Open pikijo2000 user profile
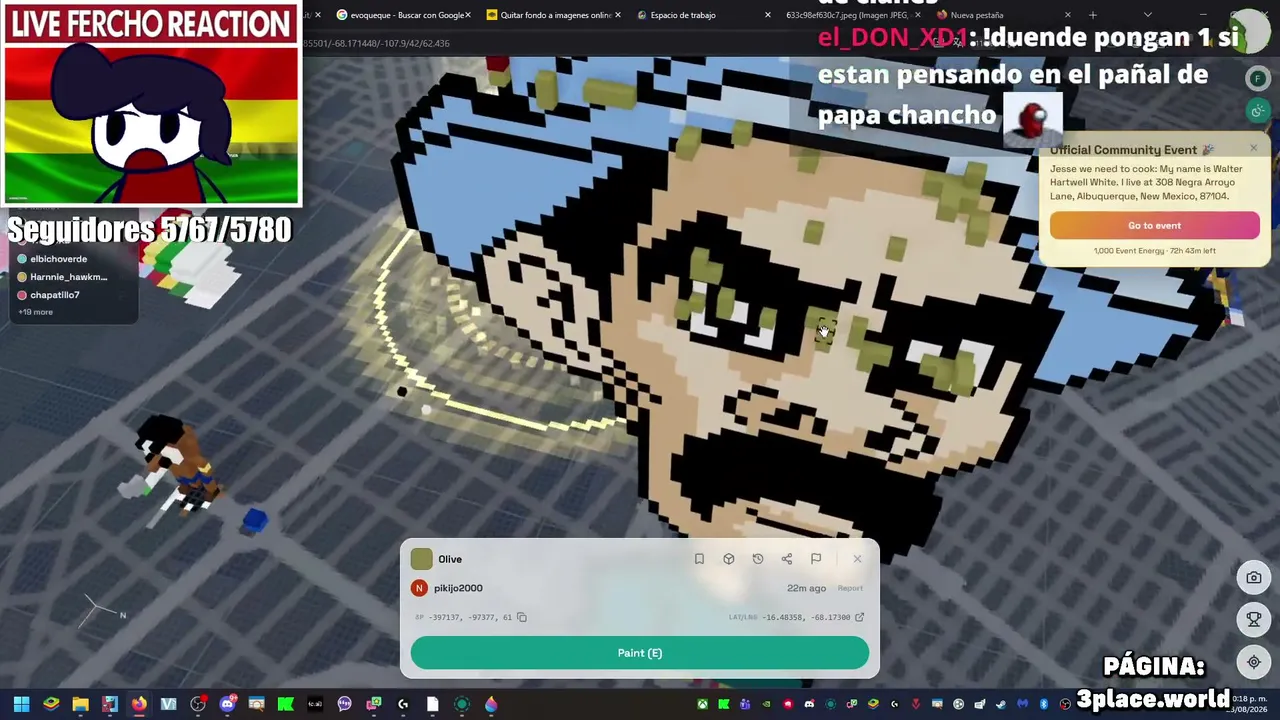The width and height of the screenshot is (1280, 720). point(458,588)
